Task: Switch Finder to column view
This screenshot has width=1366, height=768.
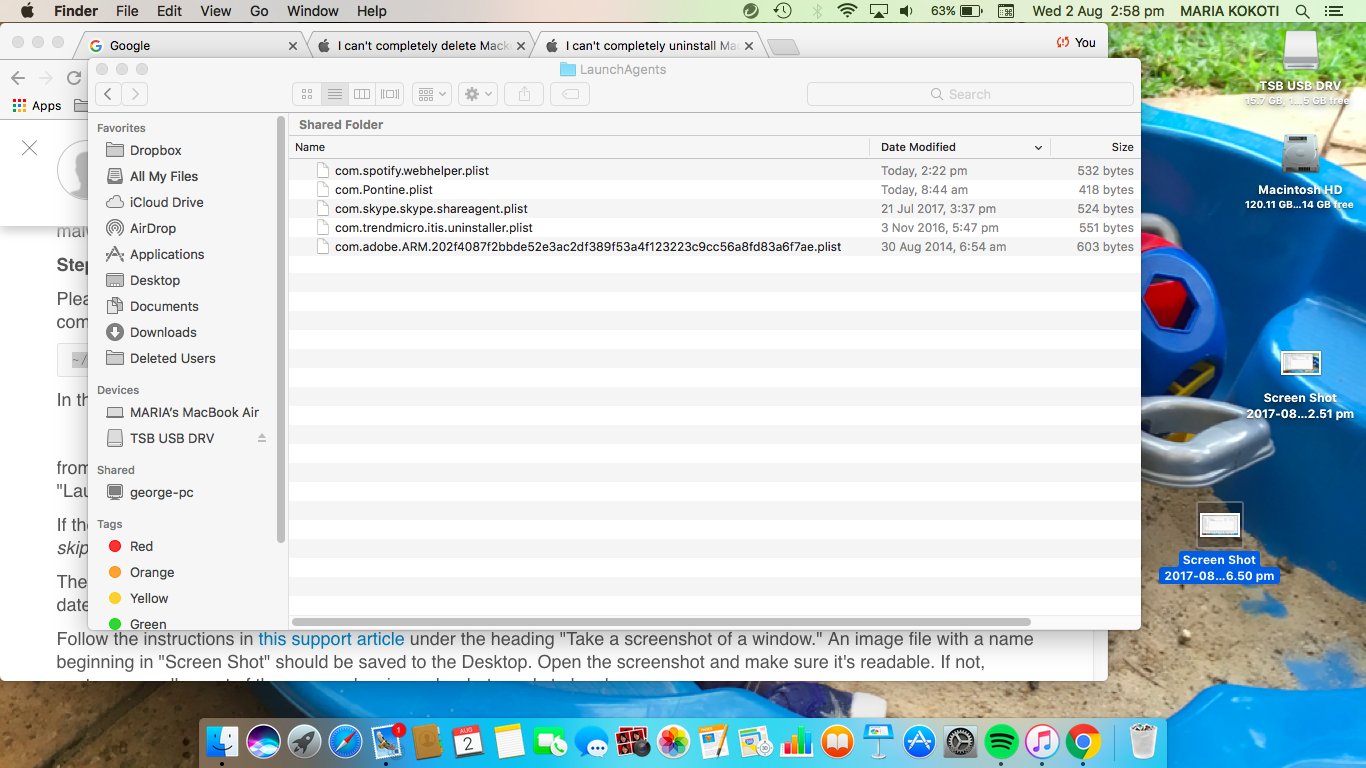Action: point(362,94)
